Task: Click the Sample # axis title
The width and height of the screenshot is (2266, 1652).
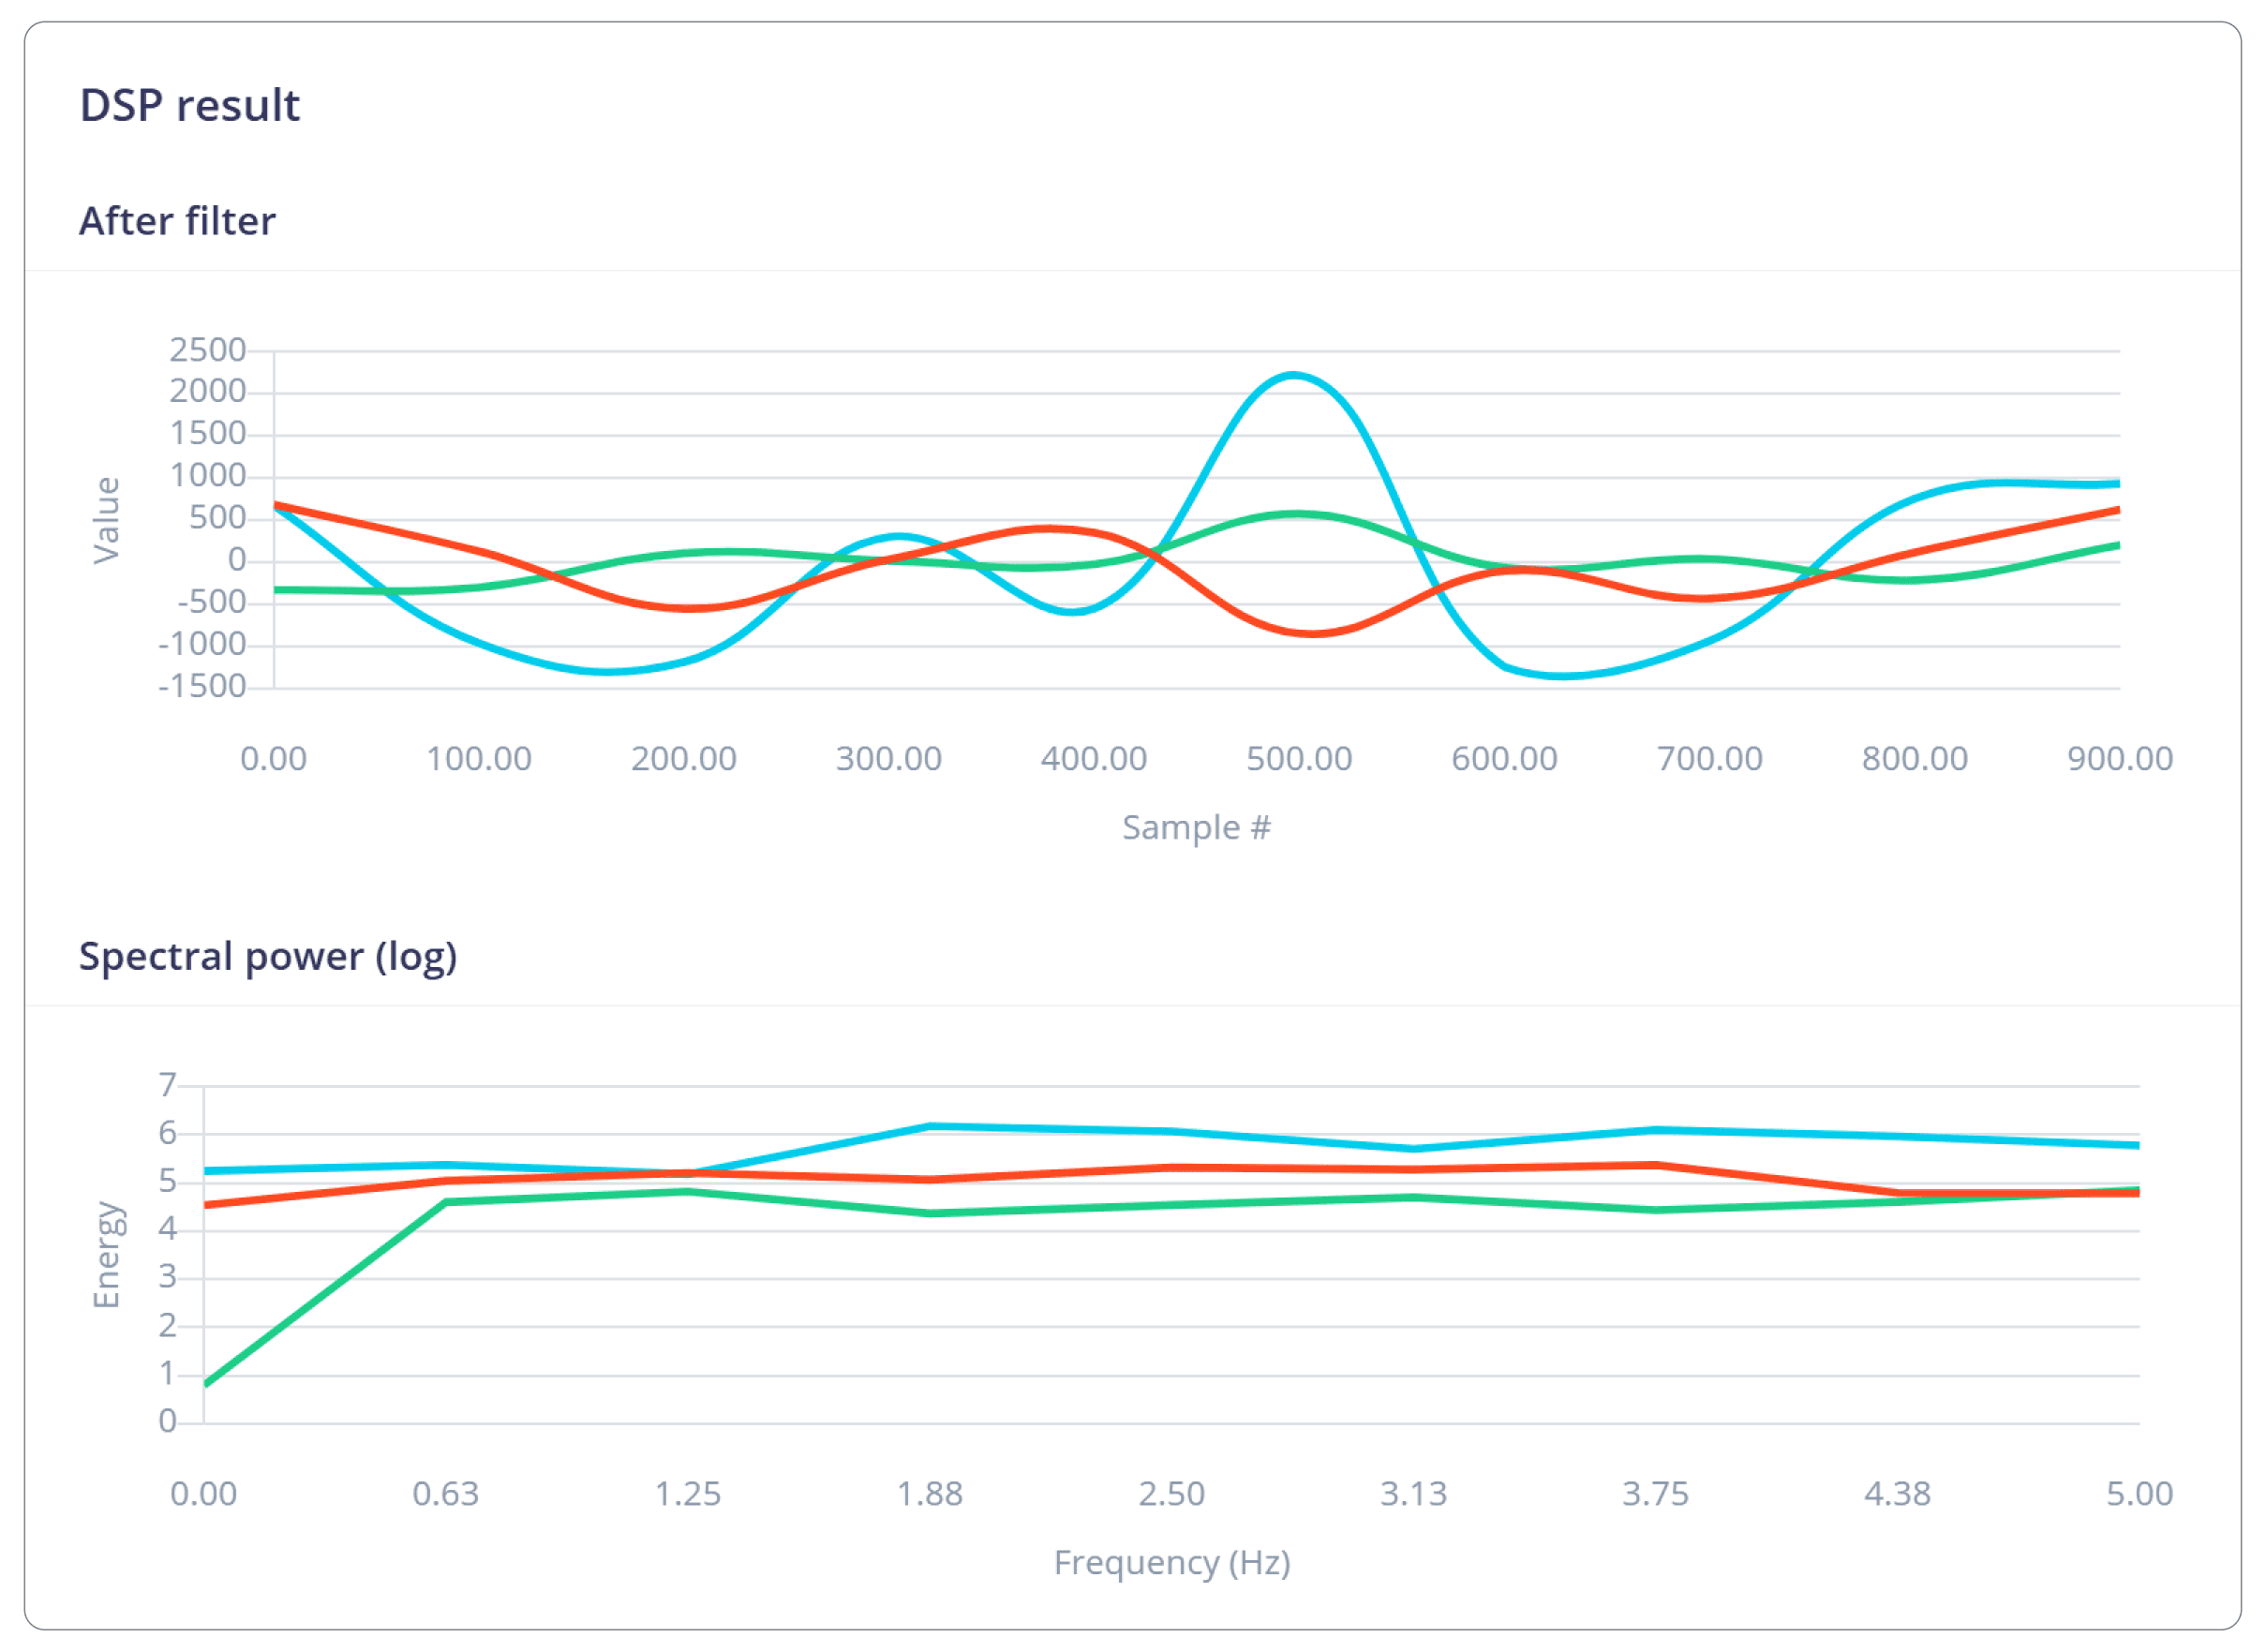Action: (x=1196, y=828)
